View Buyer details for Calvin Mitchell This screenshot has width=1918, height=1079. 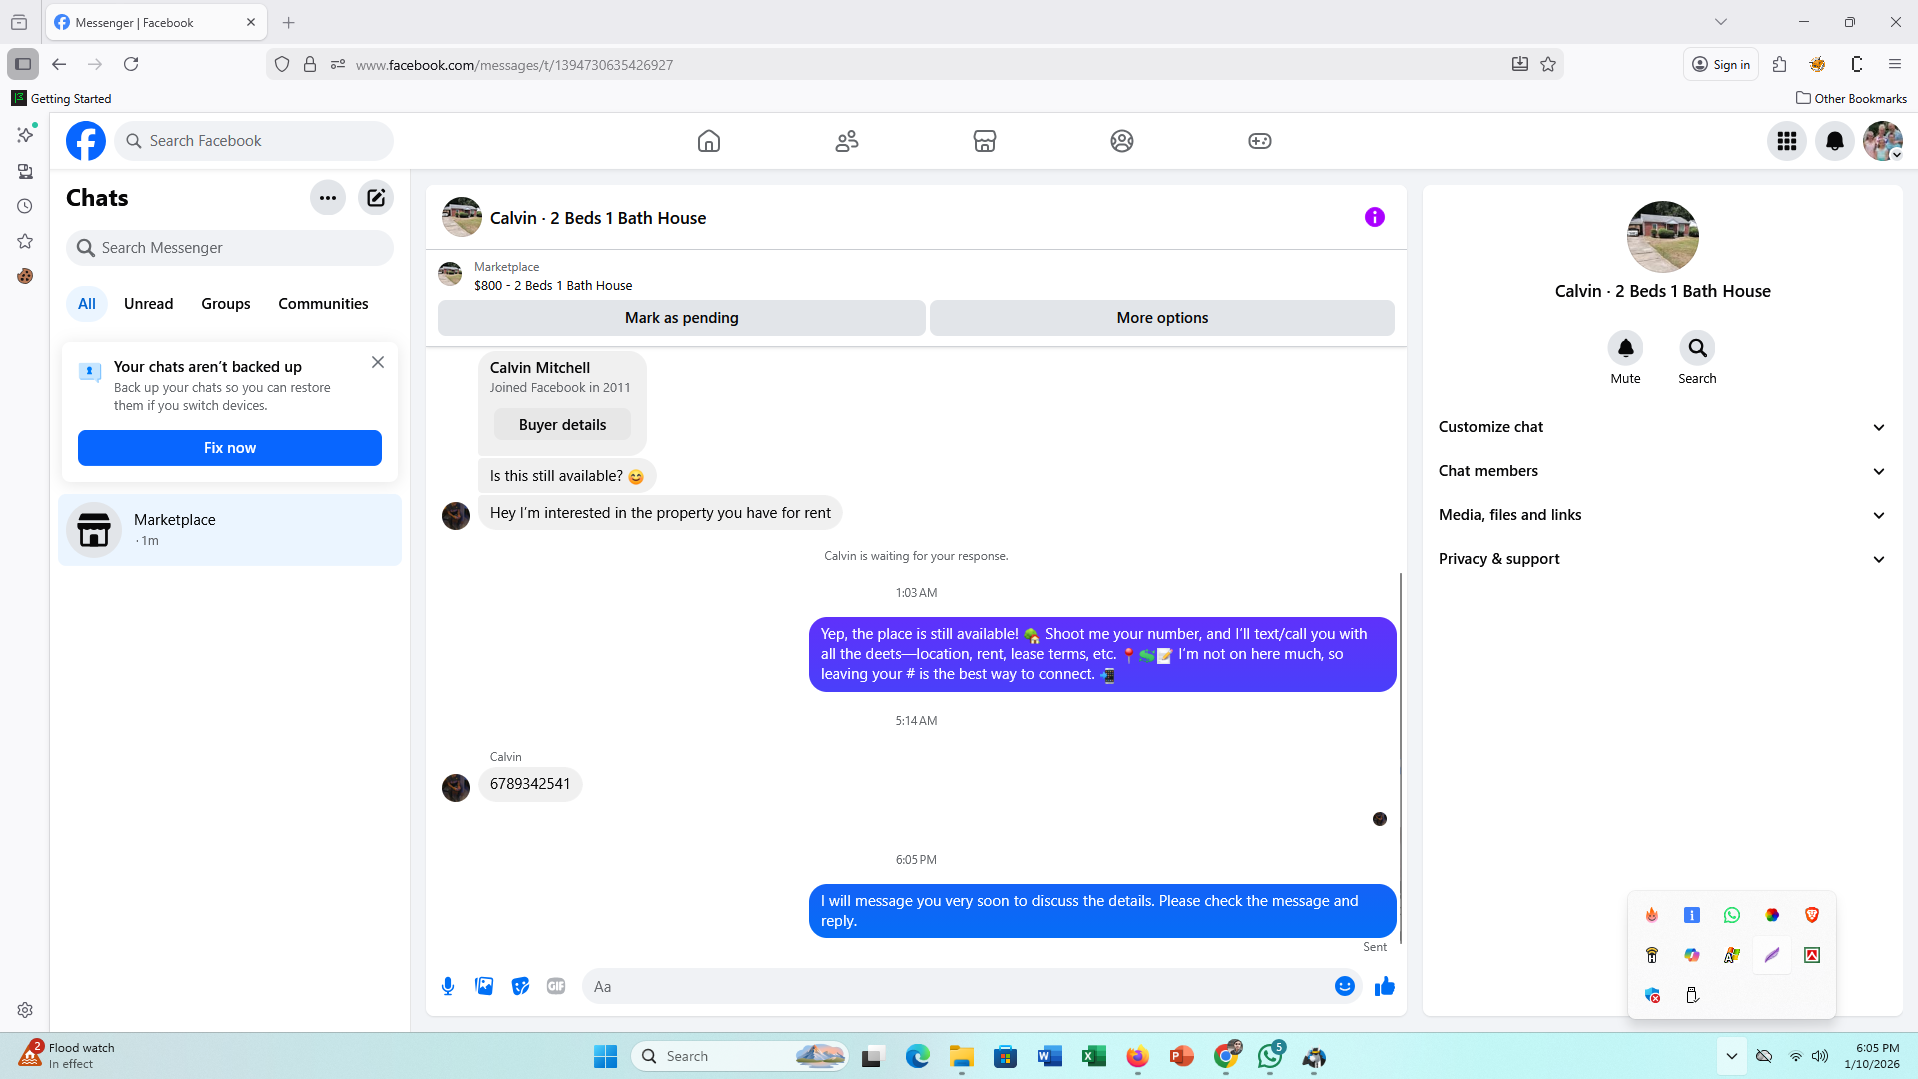(562, 425)
